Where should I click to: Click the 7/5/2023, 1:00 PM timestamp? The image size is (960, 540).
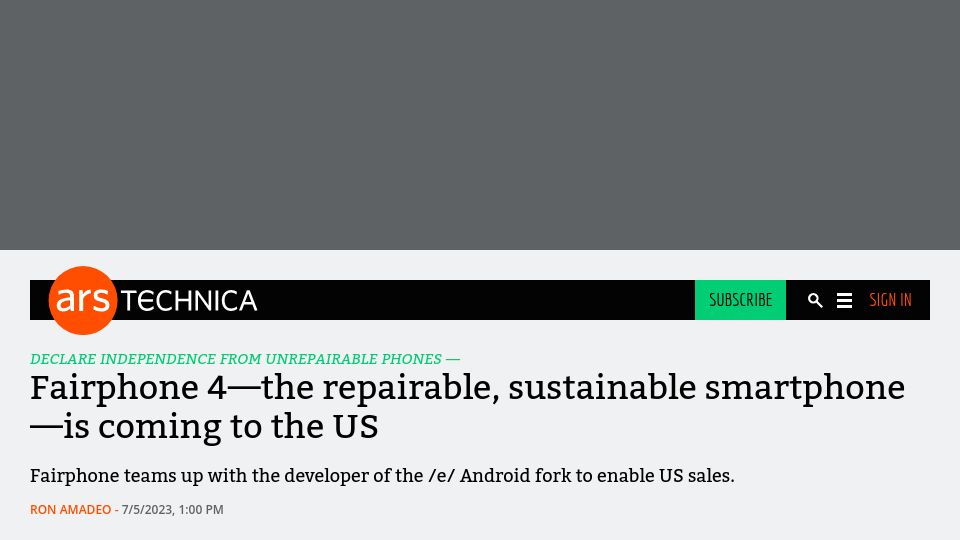[x=173, y=509]
